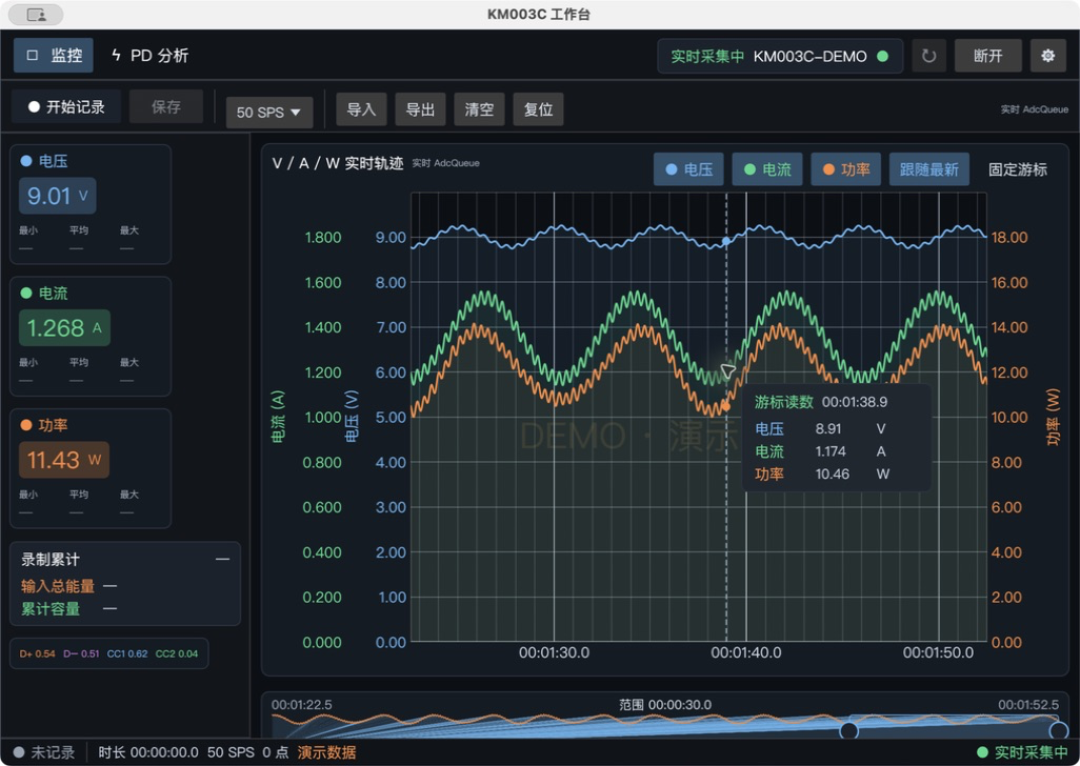Open the PD 分析 tab
This screenshot has height=766, width=1080.
pos(149,55)
